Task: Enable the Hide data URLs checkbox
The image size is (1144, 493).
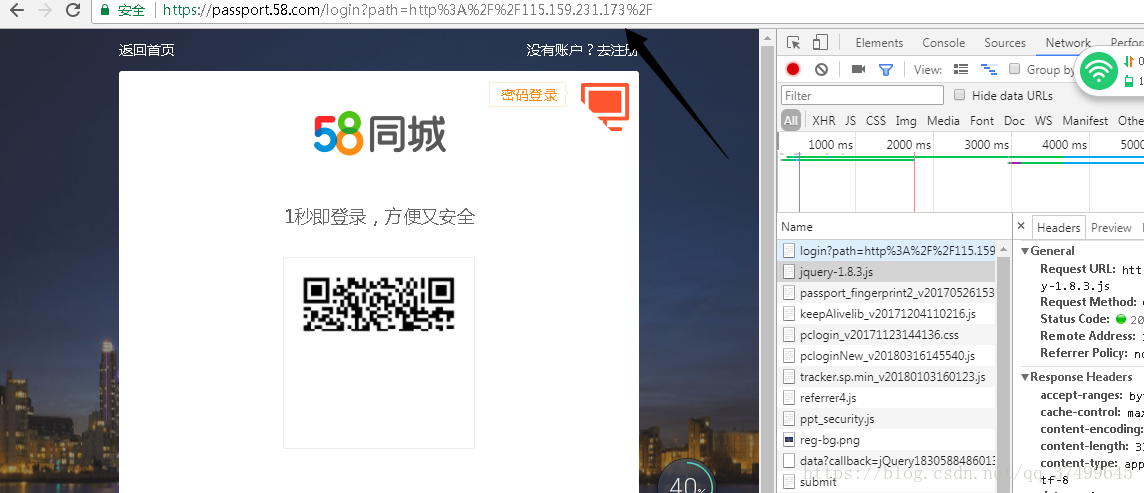Action: click(x=959, y=95)
